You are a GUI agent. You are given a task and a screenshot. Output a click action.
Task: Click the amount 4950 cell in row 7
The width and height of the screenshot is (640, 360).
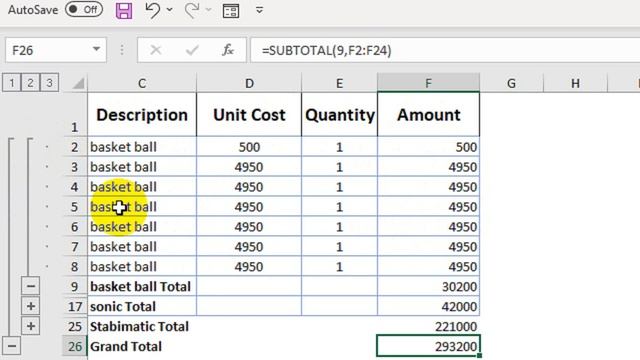[429, 247]
